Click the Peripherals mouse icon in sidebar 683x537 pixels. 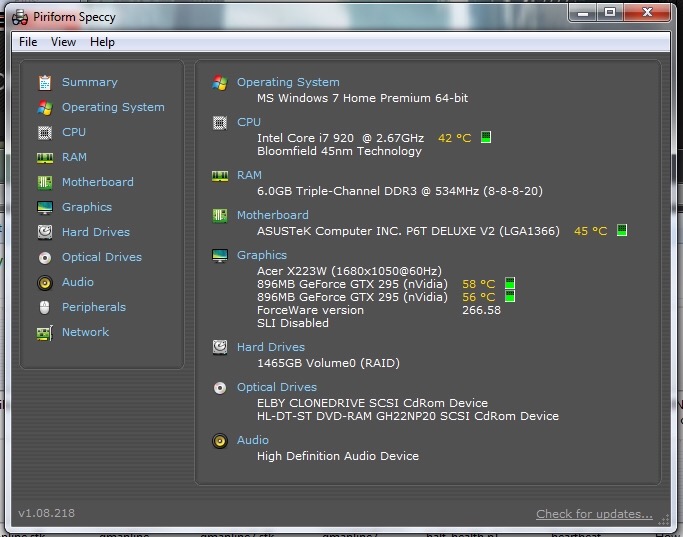pyautogui.click(x=45, y=307)
